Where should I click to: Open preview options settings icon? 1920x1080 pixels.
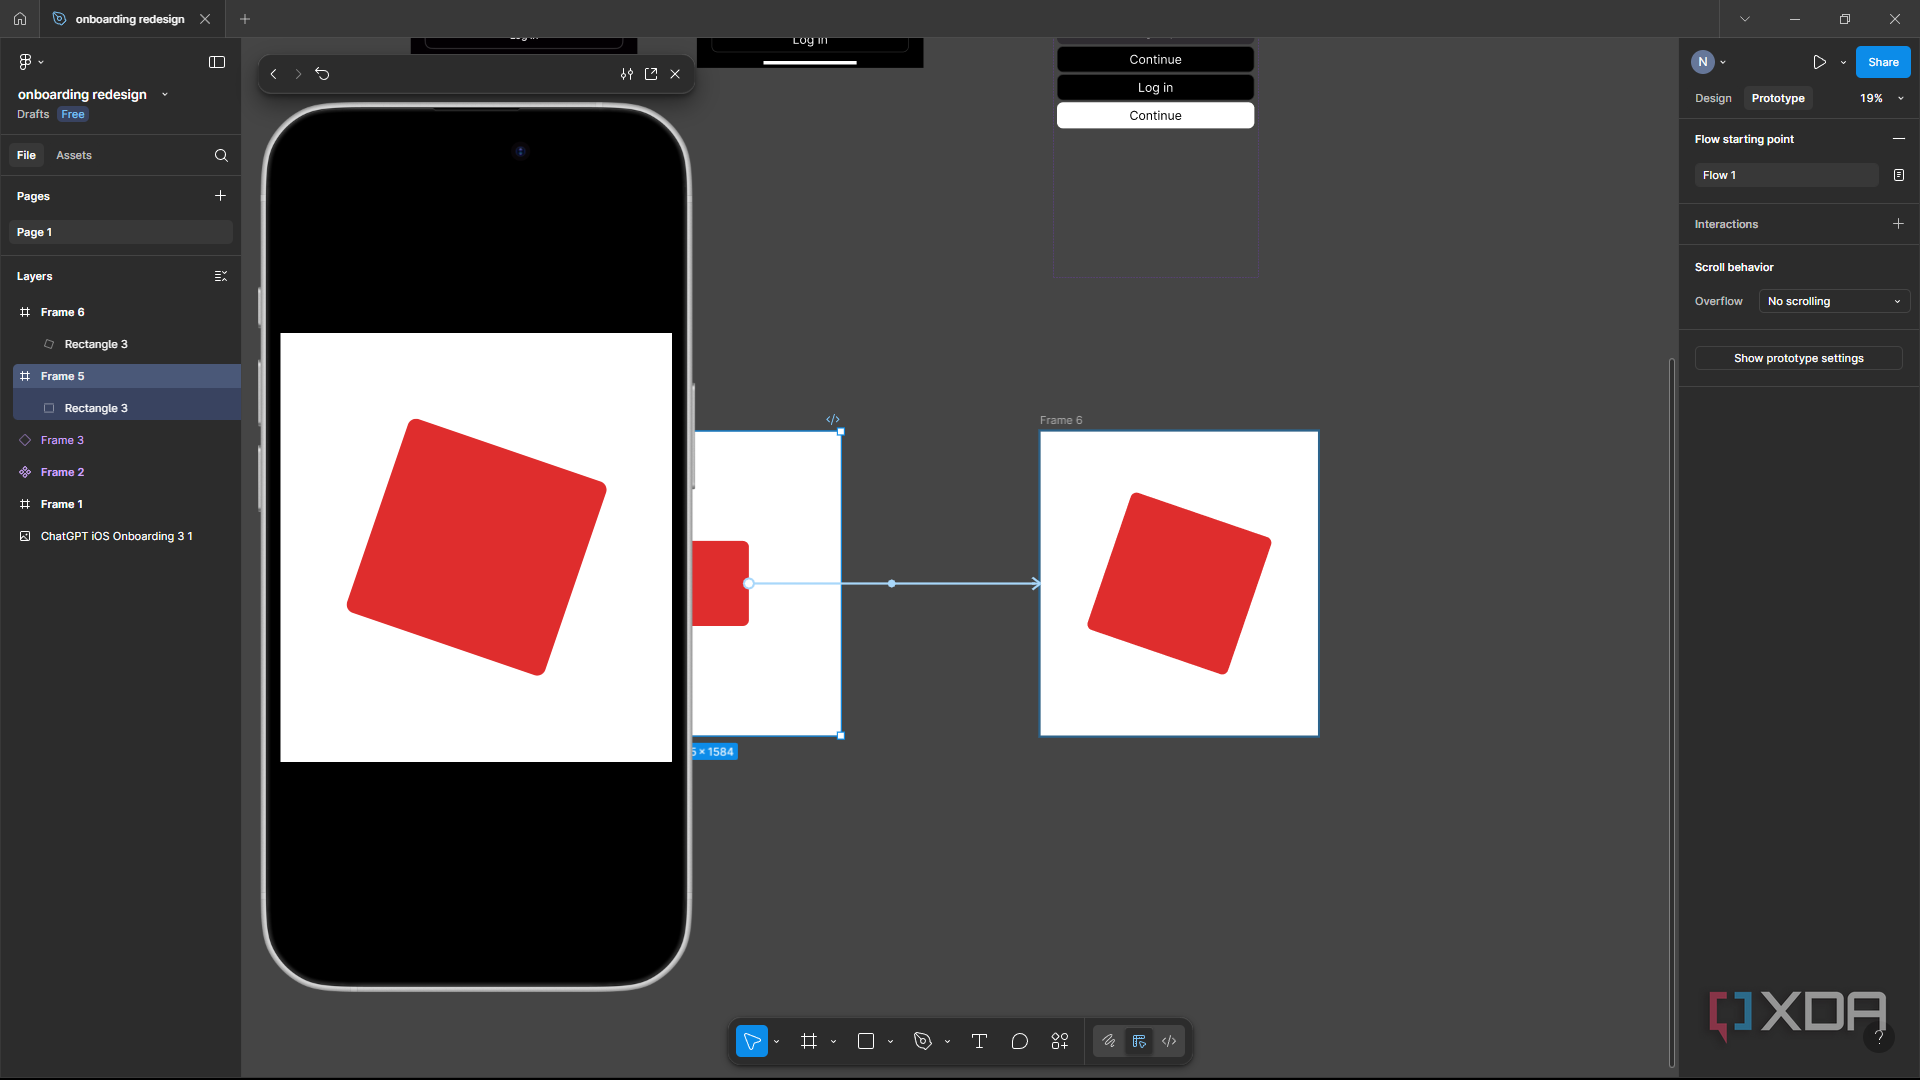coord(627,74)
